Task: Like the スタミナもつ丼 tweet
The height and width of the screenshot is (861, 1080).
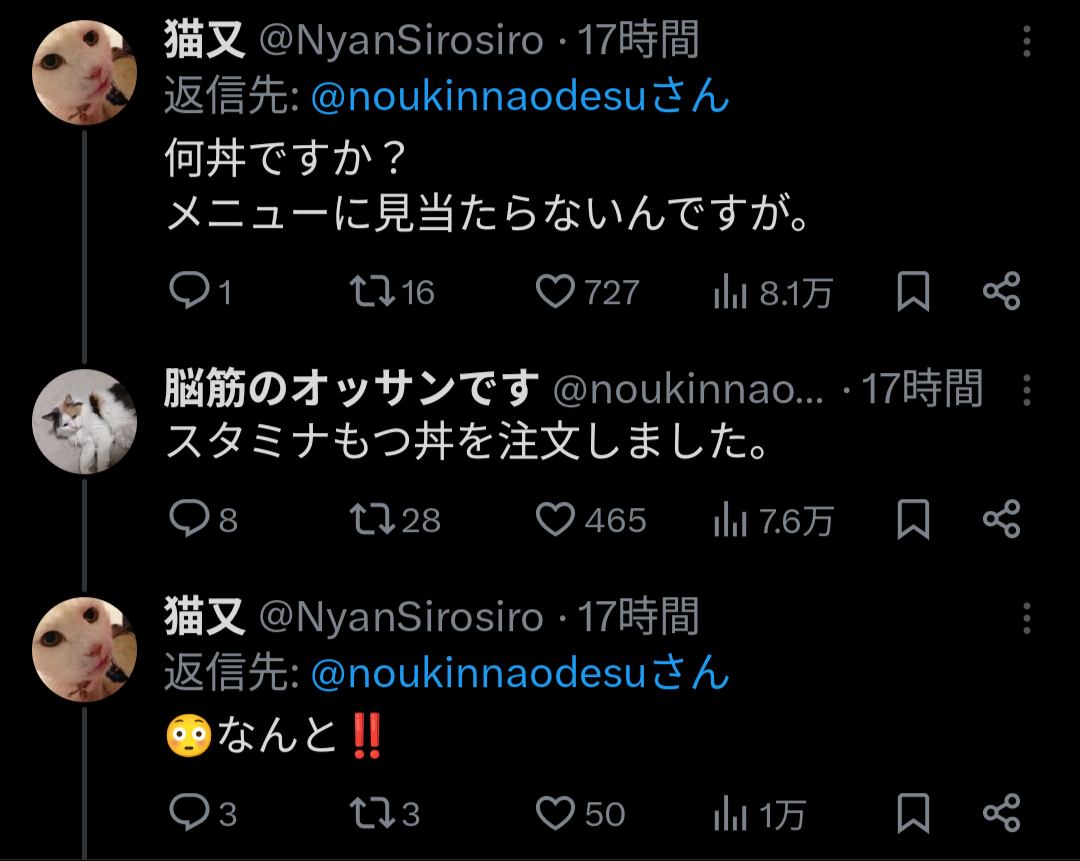Action: (x=555, y=520)
